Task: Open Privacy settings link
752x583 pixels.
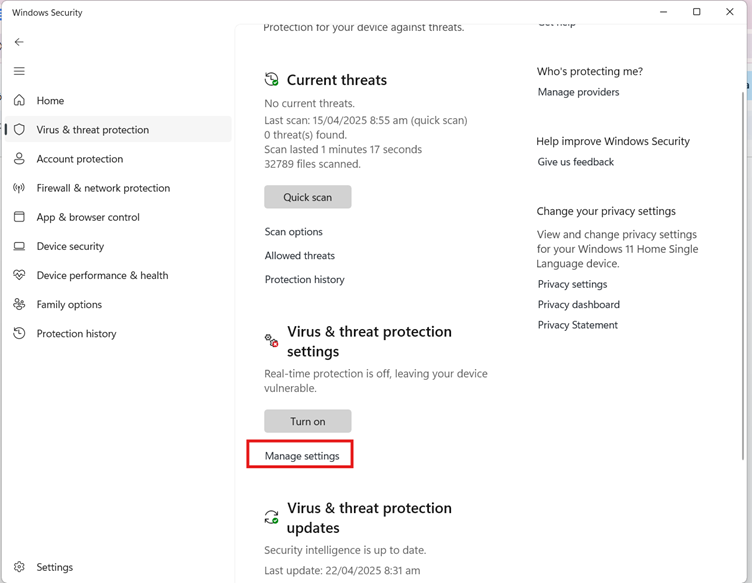Action: click(x=572, y=284)
